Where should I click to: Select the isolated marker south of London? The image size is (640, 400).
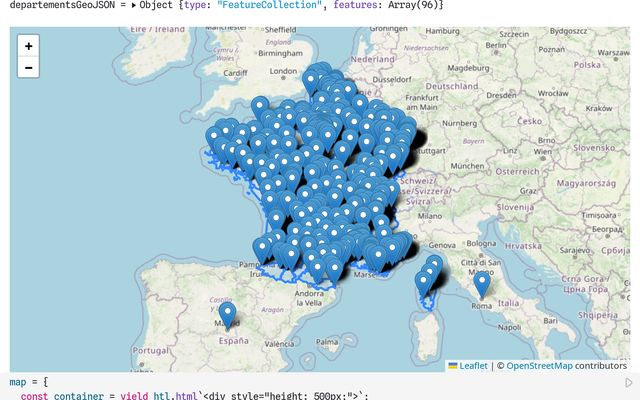[x=260, y=107]
